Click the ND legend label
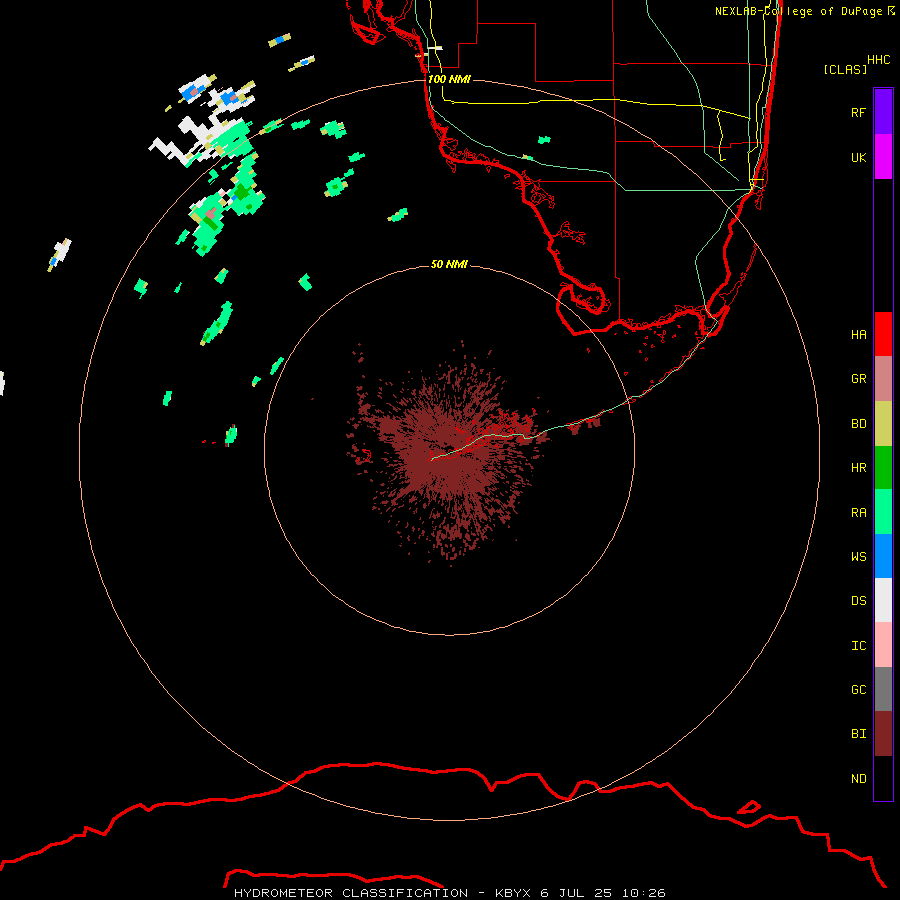 coord(858,778)
